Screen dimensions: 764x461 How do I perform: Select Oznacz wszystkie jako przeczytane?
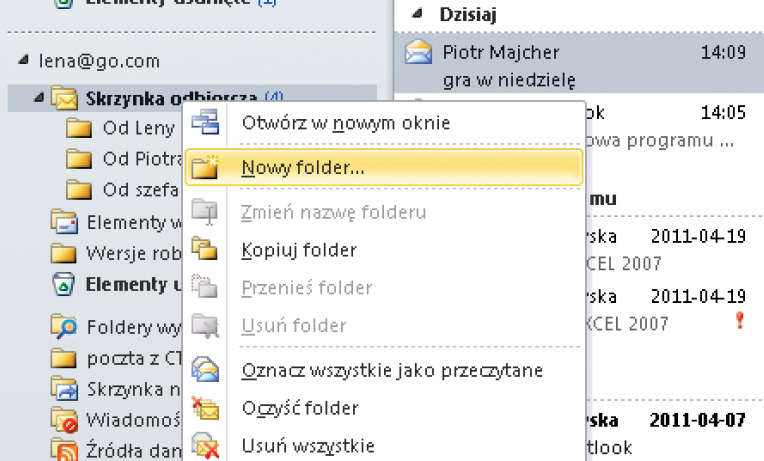coord(392,370)
